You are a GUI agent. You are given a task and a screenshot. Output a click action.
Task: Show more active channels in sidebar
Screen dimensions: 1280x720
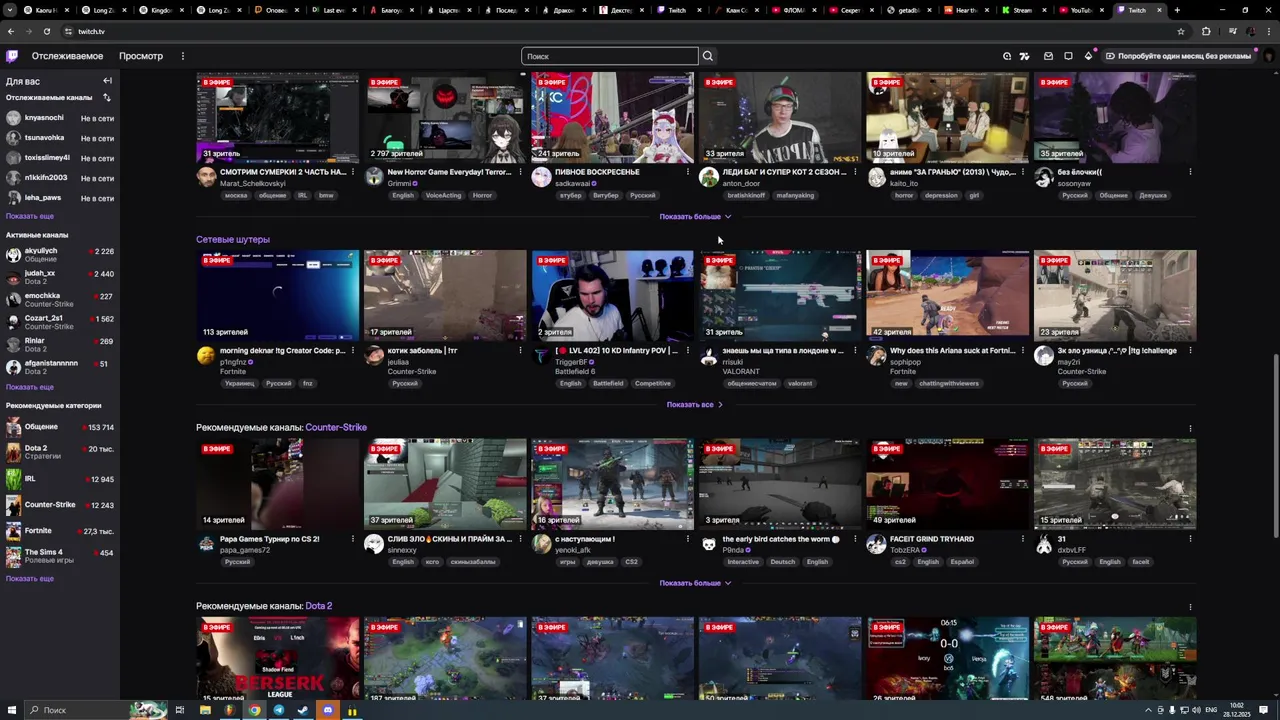pyautogui.click(x=30, y=387)
